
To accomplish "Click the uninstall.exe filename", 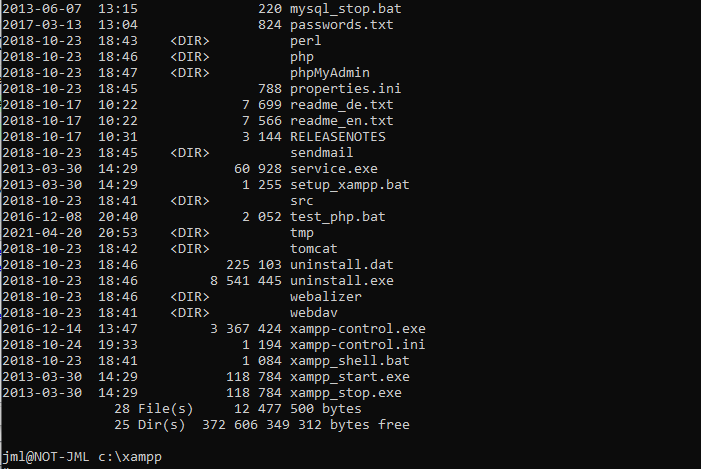I will tap(342, 281).
